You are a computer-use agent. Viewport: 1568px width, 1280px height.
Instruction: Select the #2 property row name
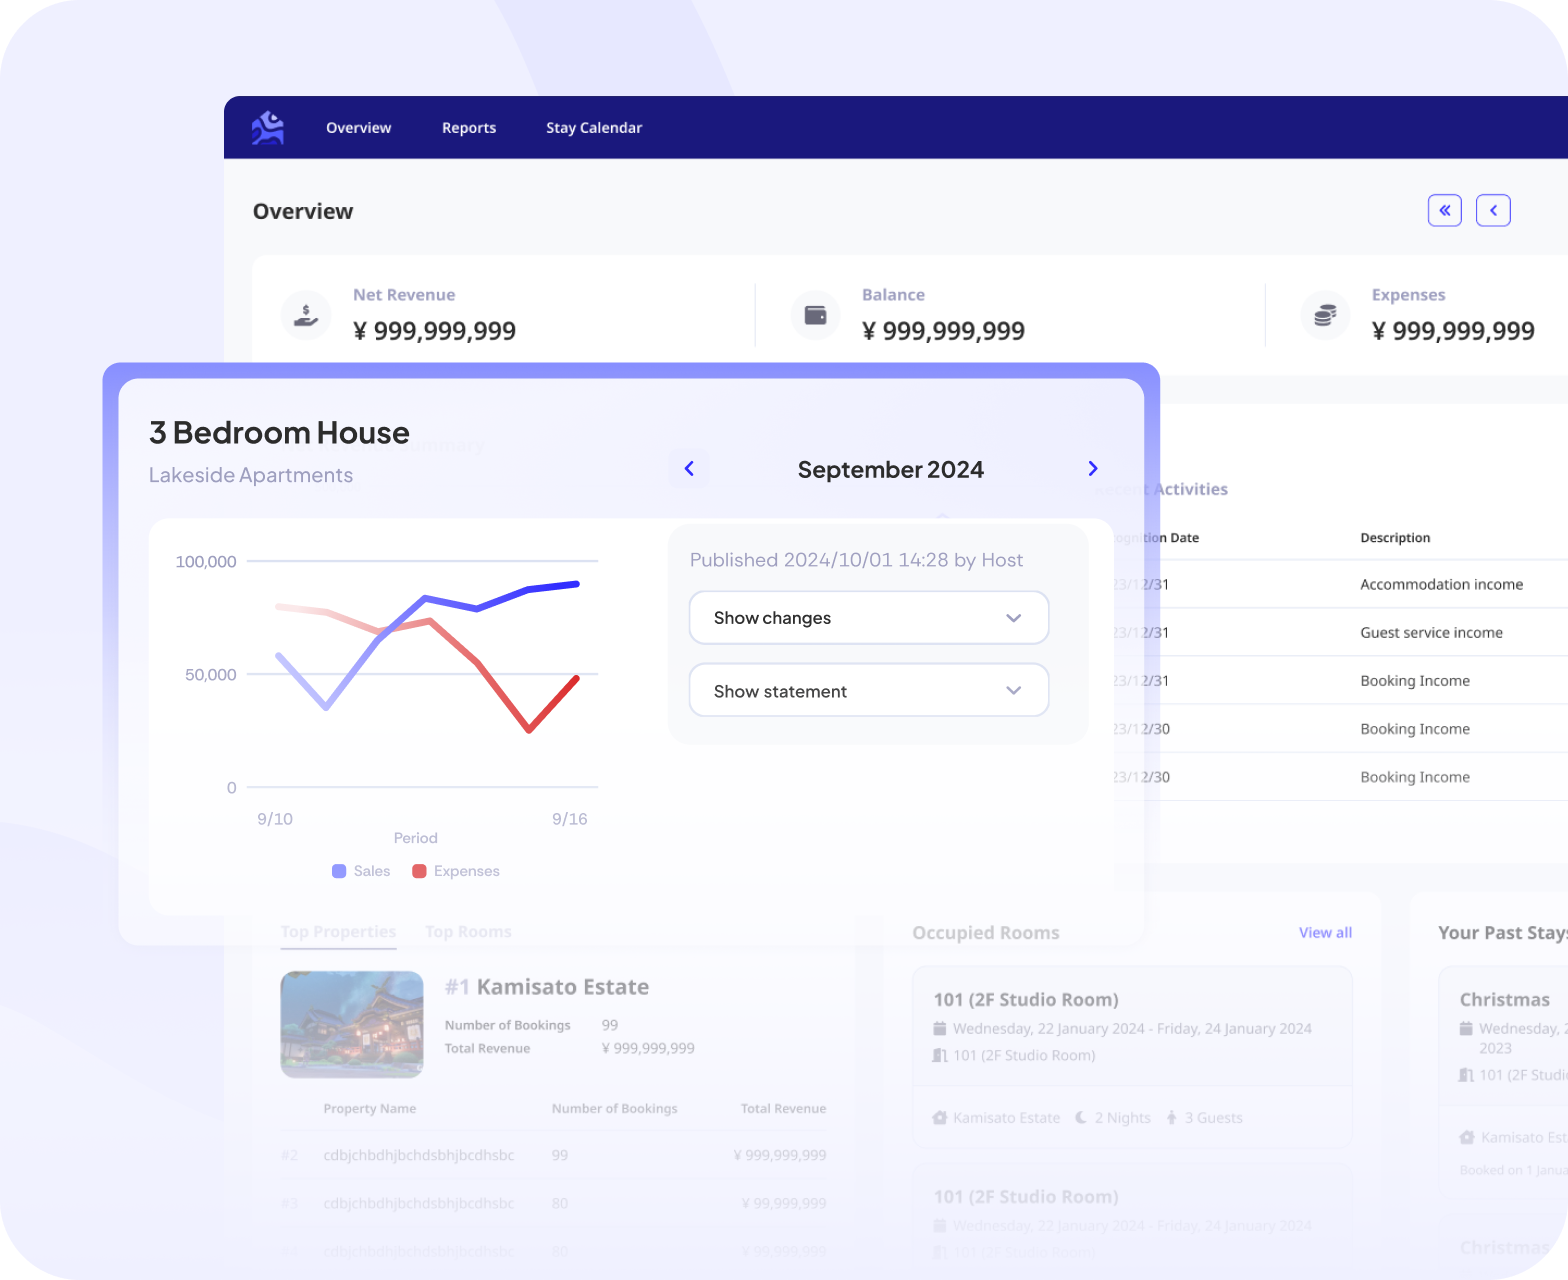tap(419, 1155)
